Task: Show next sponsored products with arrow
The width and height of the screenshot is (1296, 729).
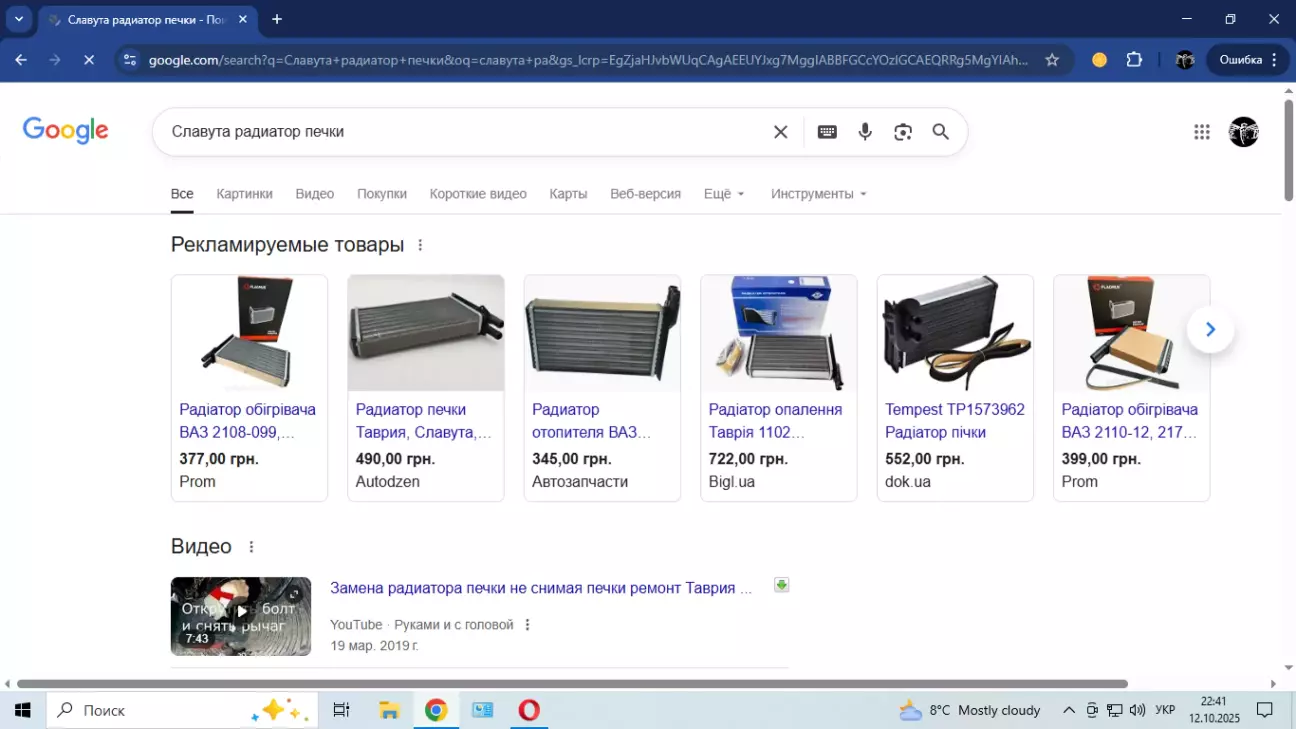Action: point(1210,330)
